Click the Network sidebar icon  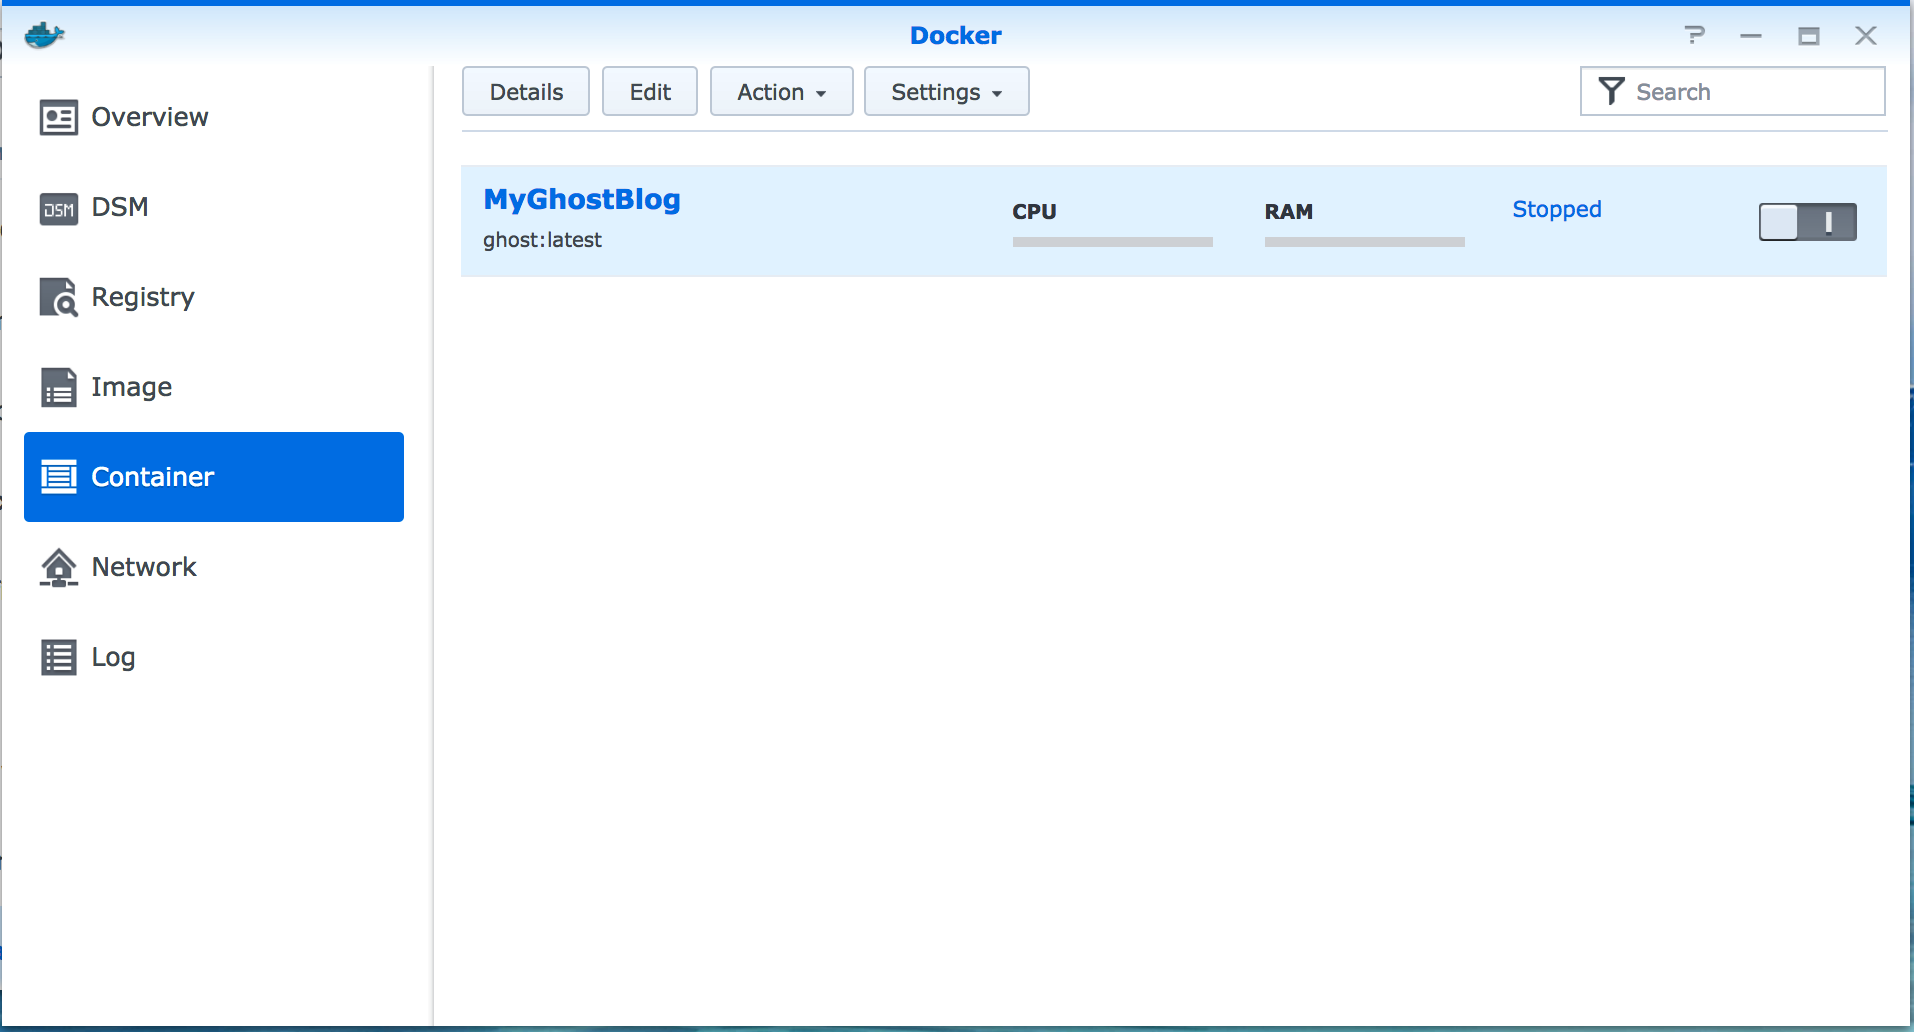click(x=58, y=567)
